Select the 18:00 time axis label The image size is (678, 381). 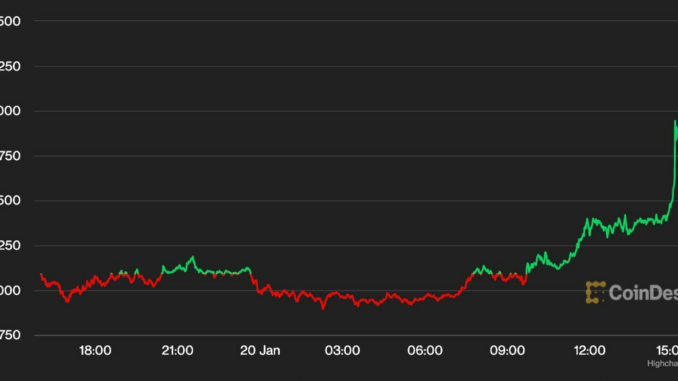(95, 350)
